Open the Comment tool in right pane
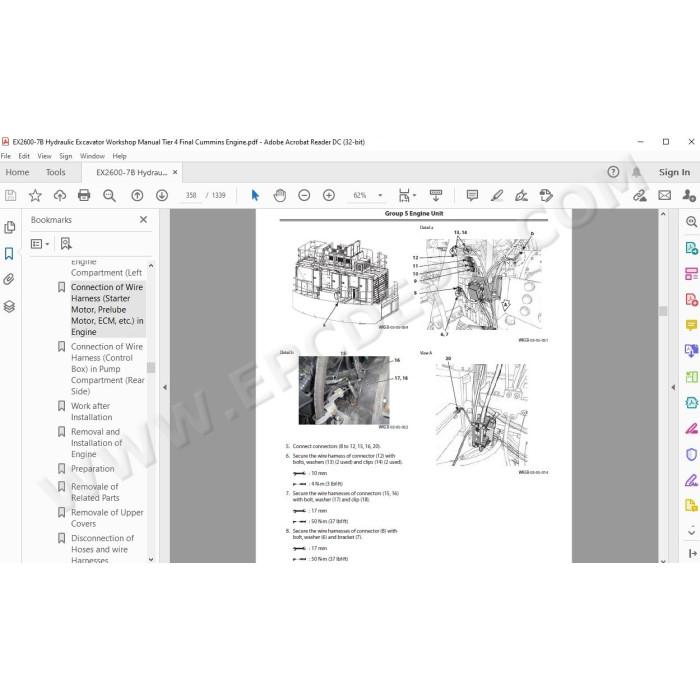Screen dimensions: 700x700 point(691,325)
